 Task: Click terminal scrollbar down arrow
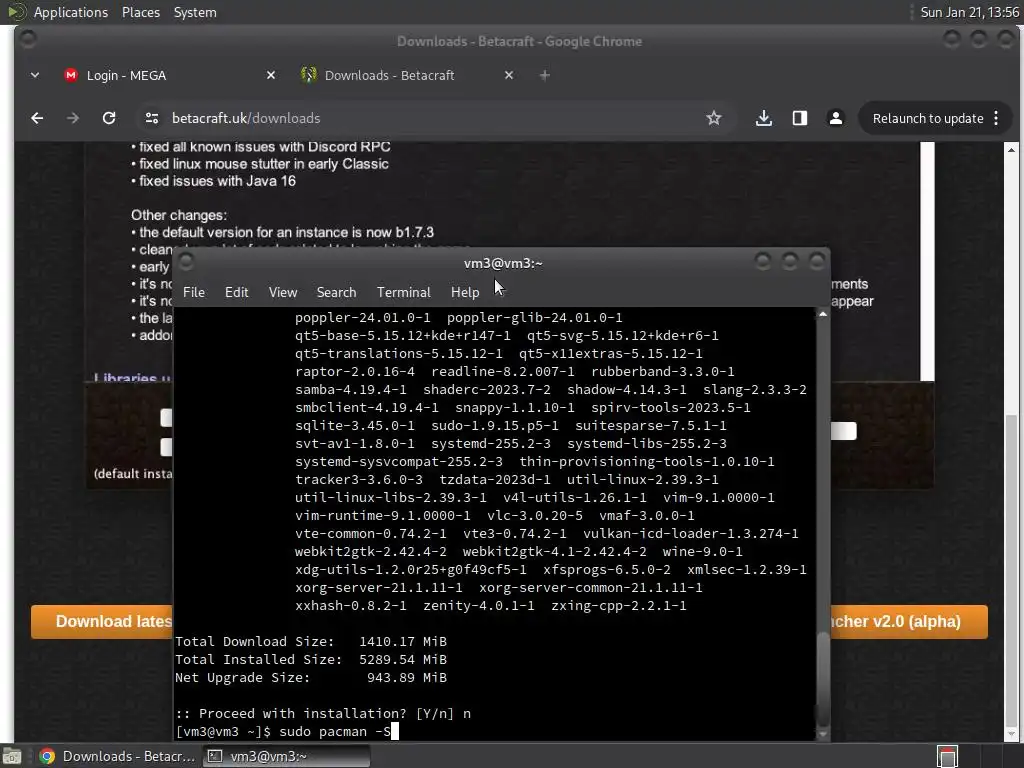tap(823, 733)
